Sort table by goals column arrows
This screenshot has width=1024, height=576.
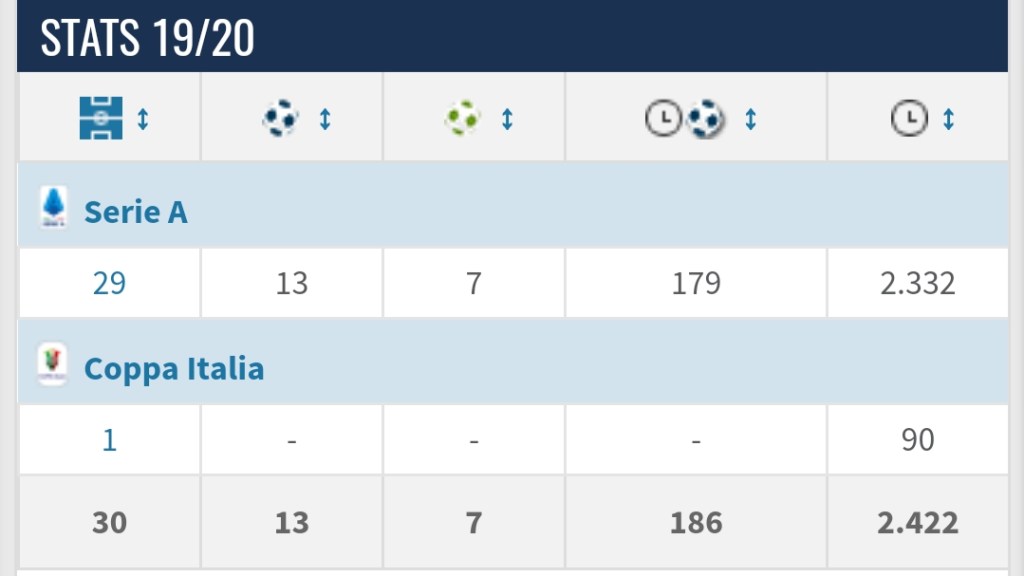pos(325,119)
